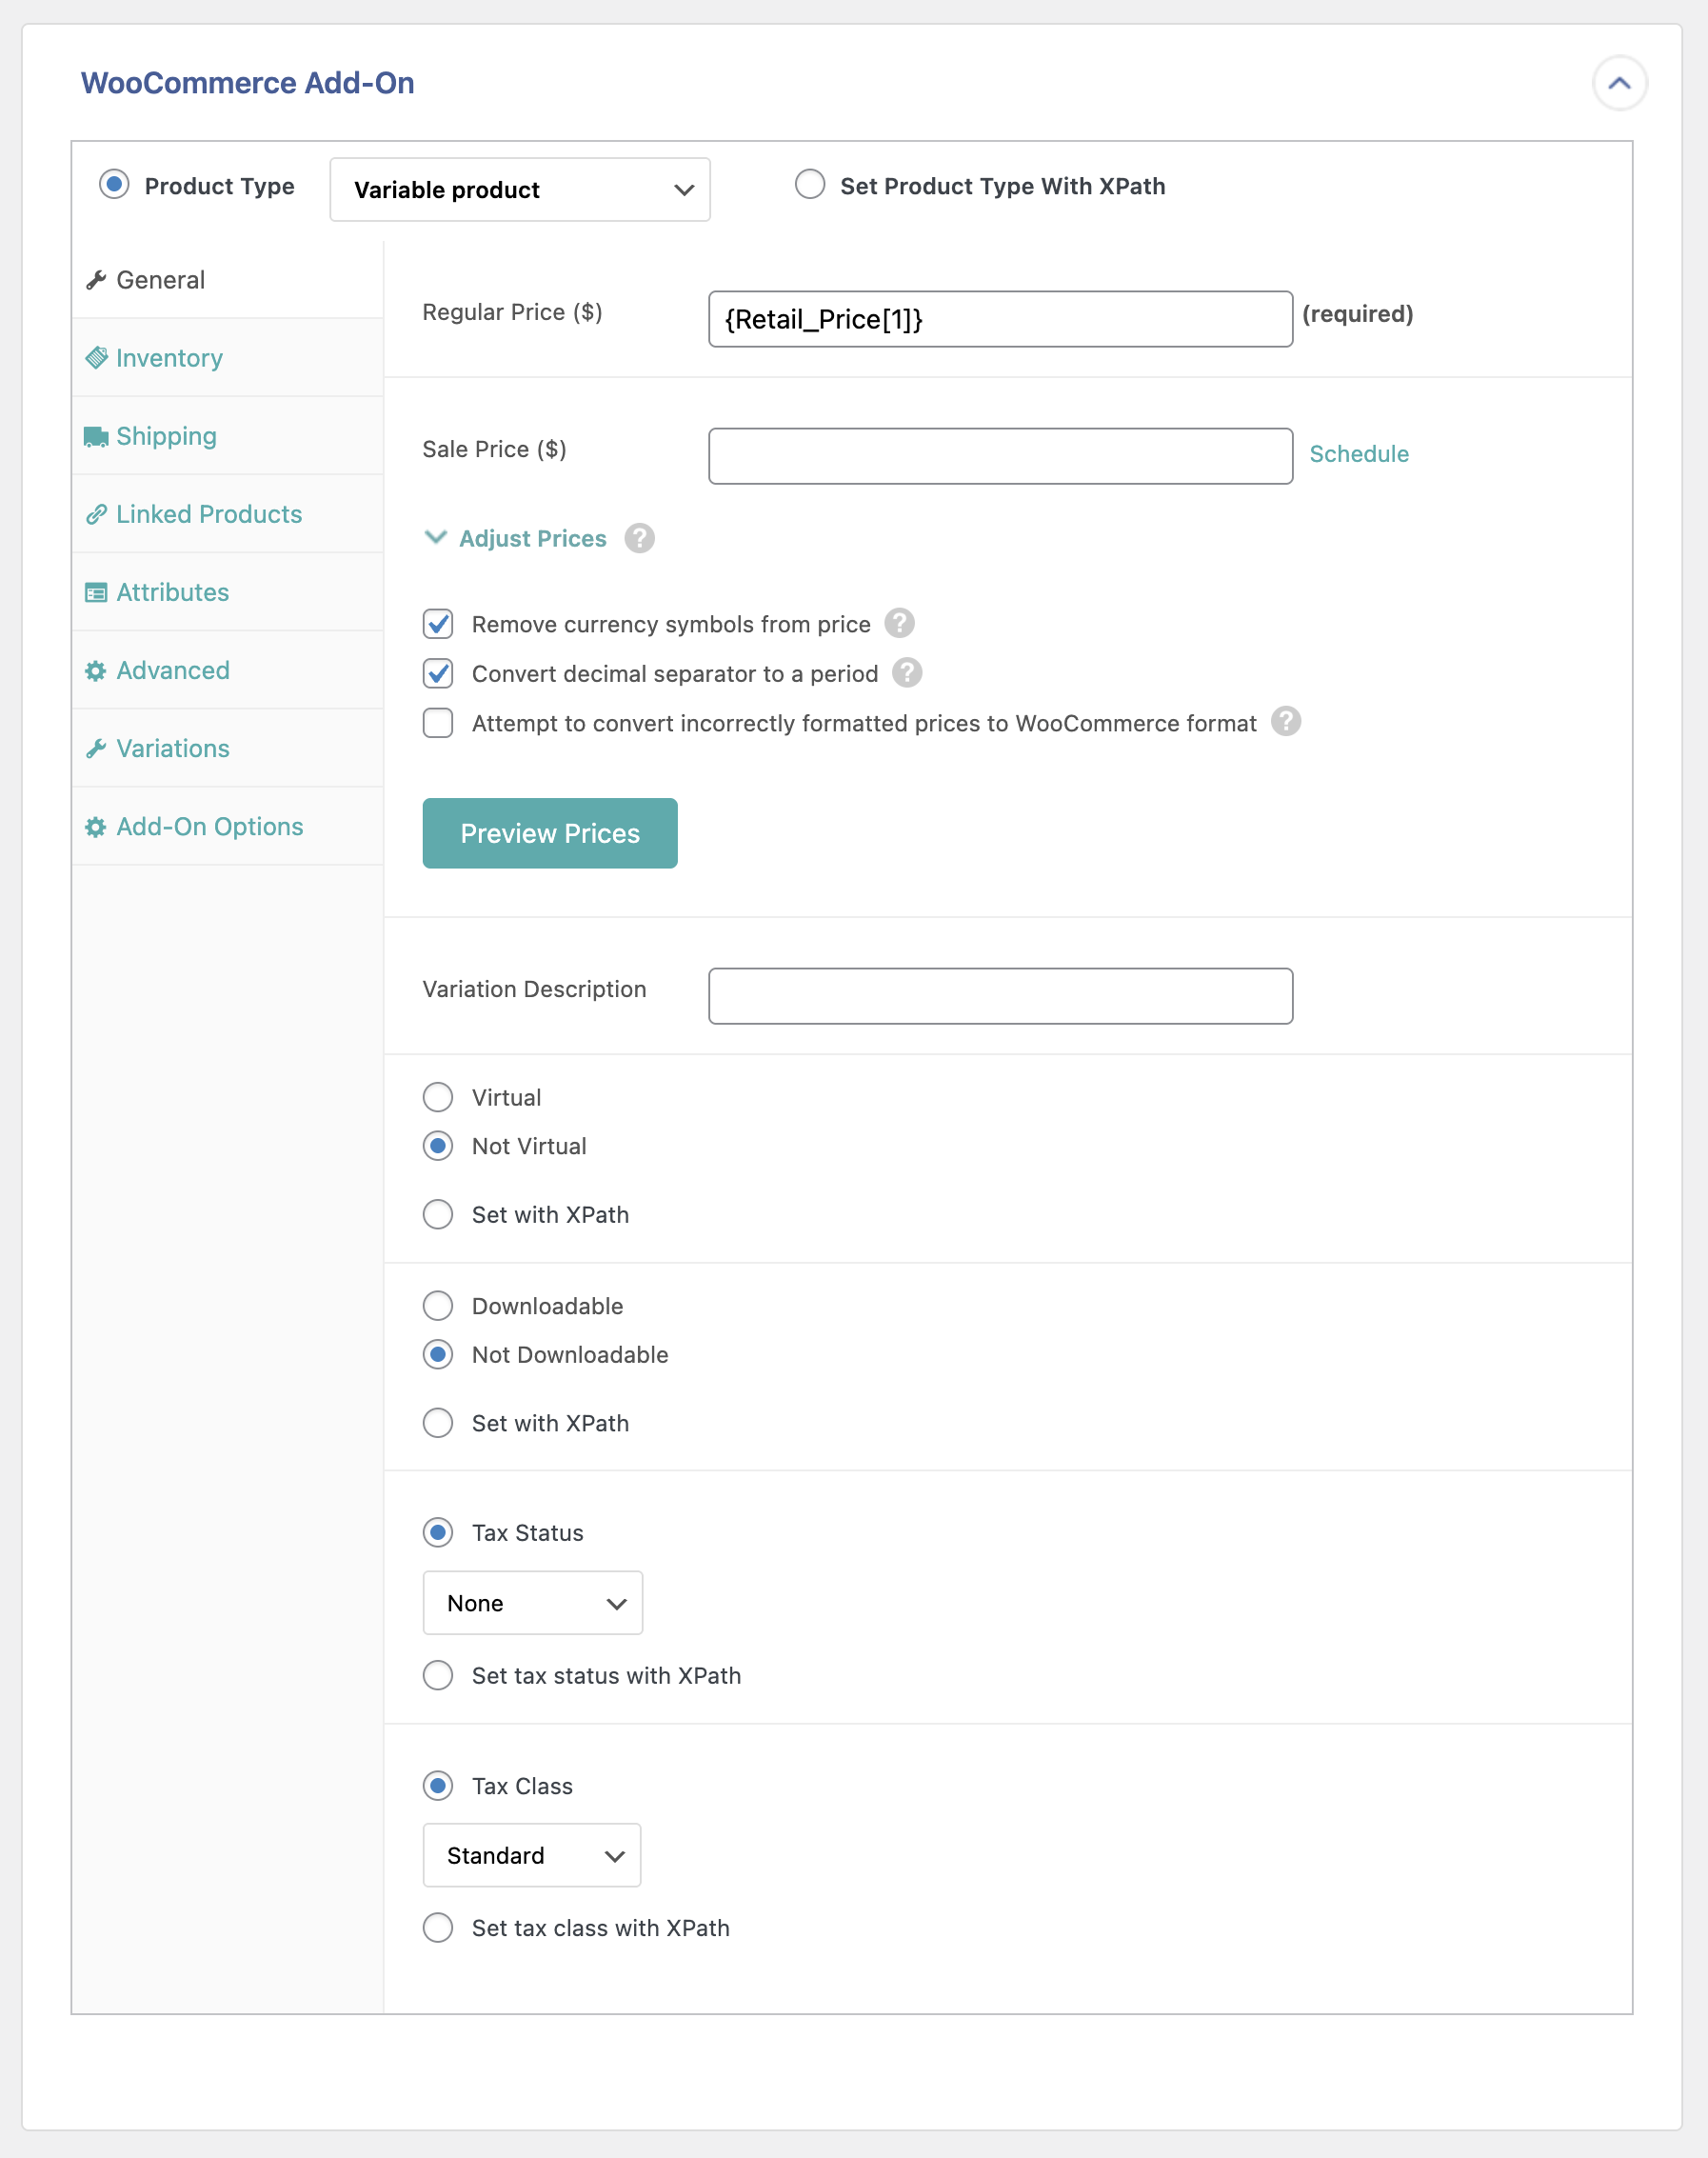
Task: Click the Attributes list icon
Action: 96,593
